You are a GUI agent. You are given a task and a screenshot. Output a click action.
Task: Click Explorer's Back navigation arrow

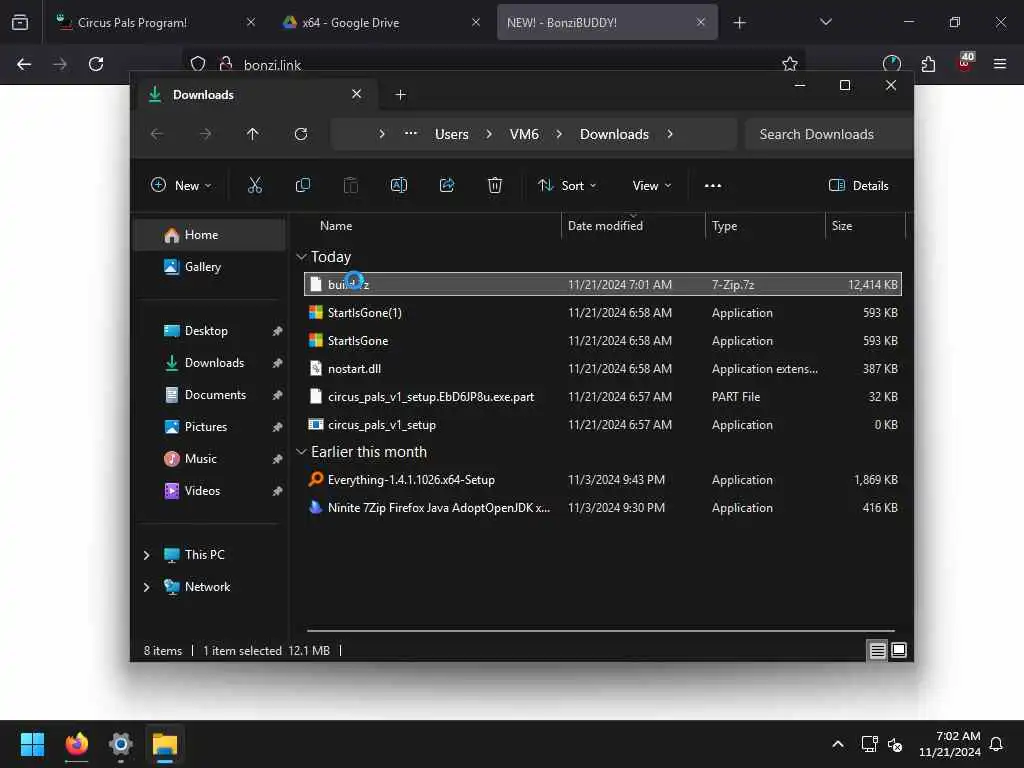coord(157,134)
